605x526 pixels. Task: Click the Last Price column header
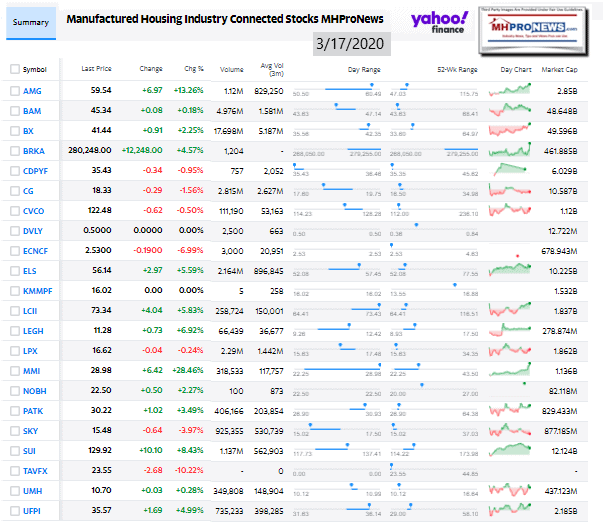click(95, 69)
